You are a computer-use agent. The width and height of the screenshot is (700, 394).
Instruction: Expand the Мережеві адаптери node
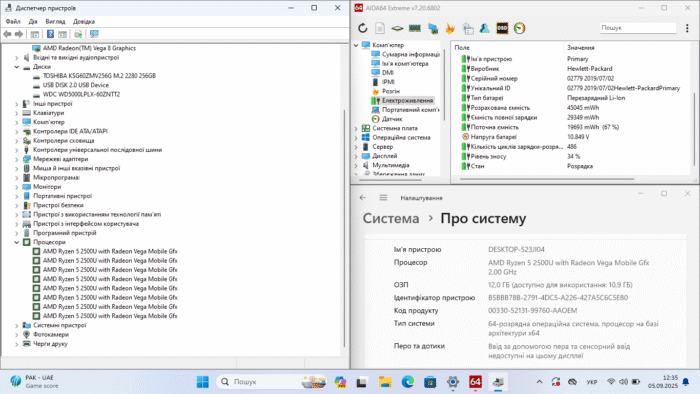pos(17,159)
